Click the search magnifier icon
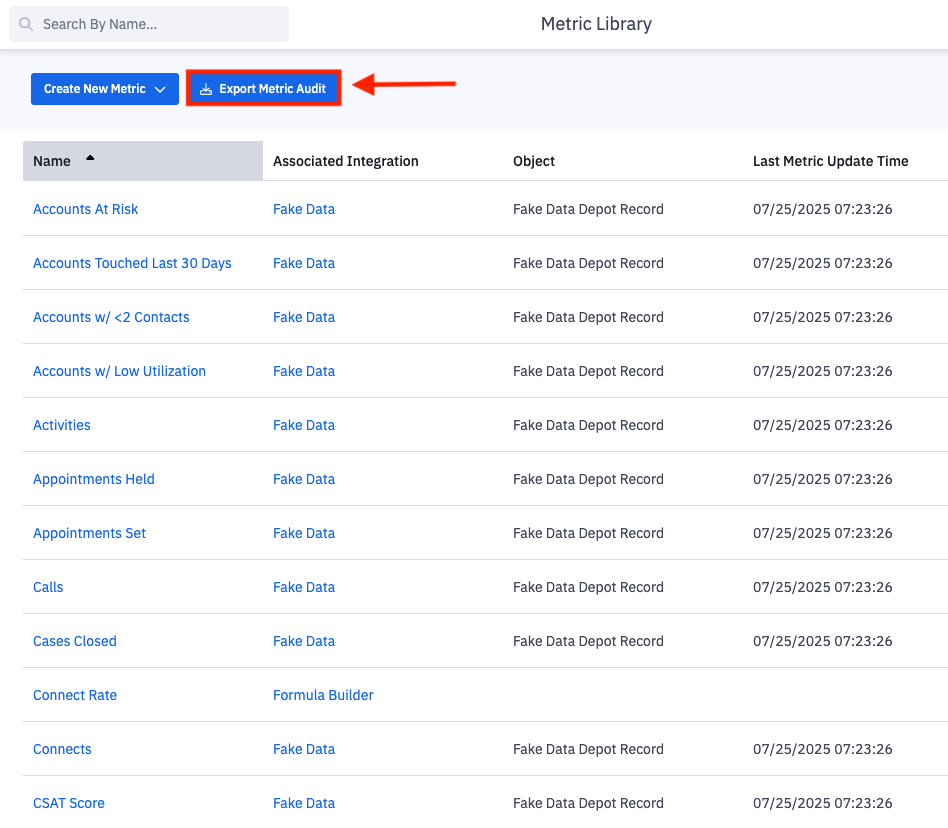948x828 pixels. click(25, 23)
